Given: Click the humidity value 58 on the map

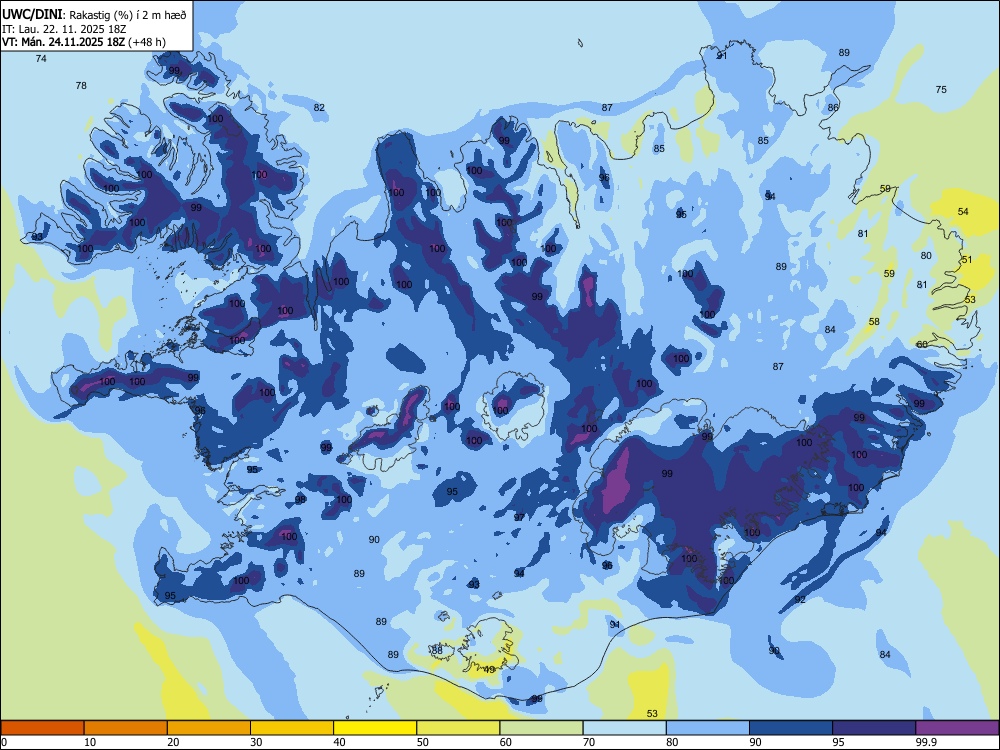Looking at the screenshot, I should (874, 322).
